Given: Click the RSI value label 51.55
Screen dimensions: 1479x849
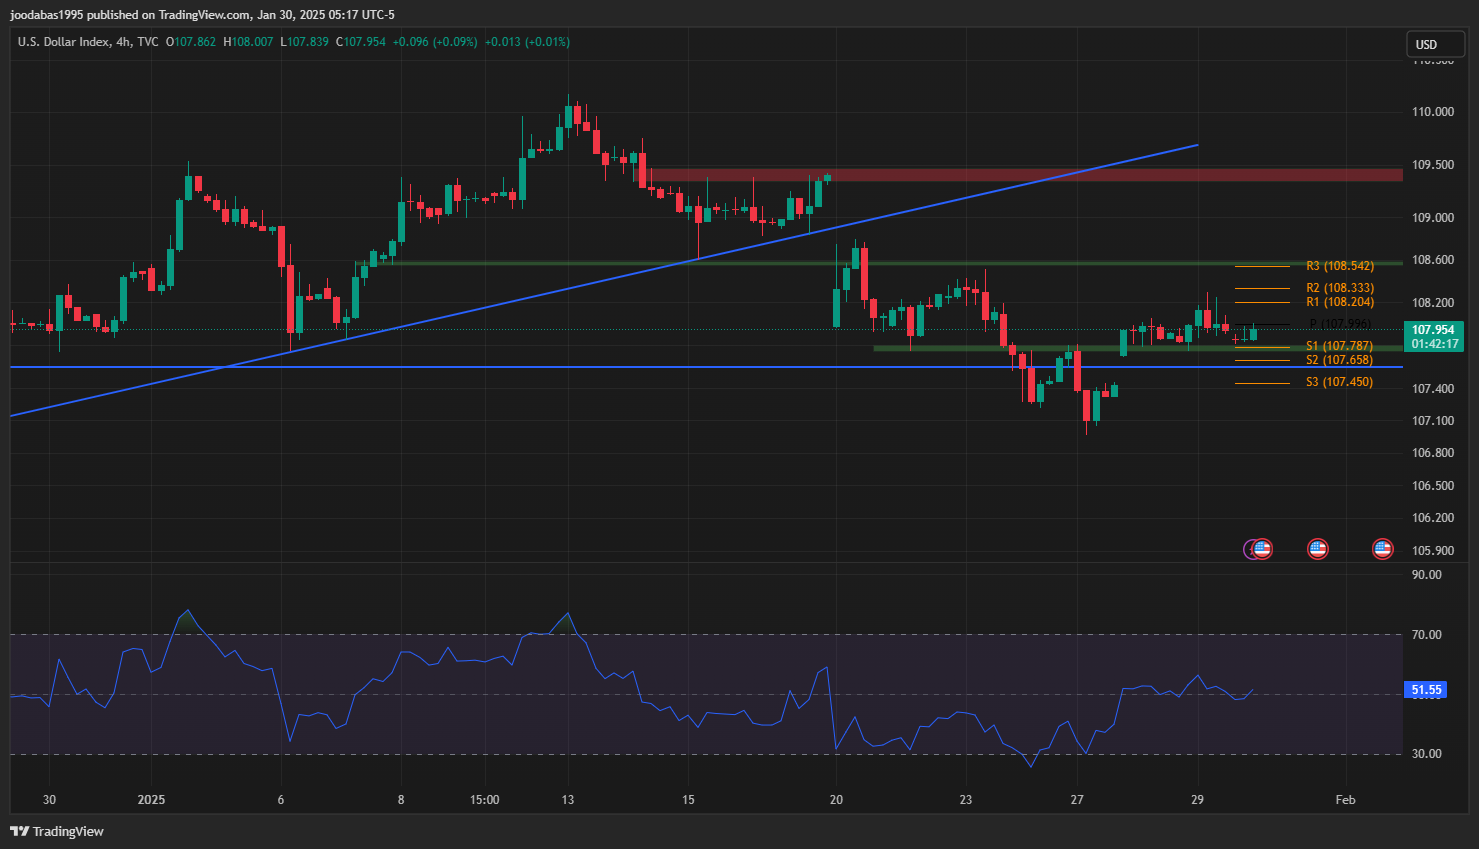Looking at the screenshot, I should pos(1427,690).
